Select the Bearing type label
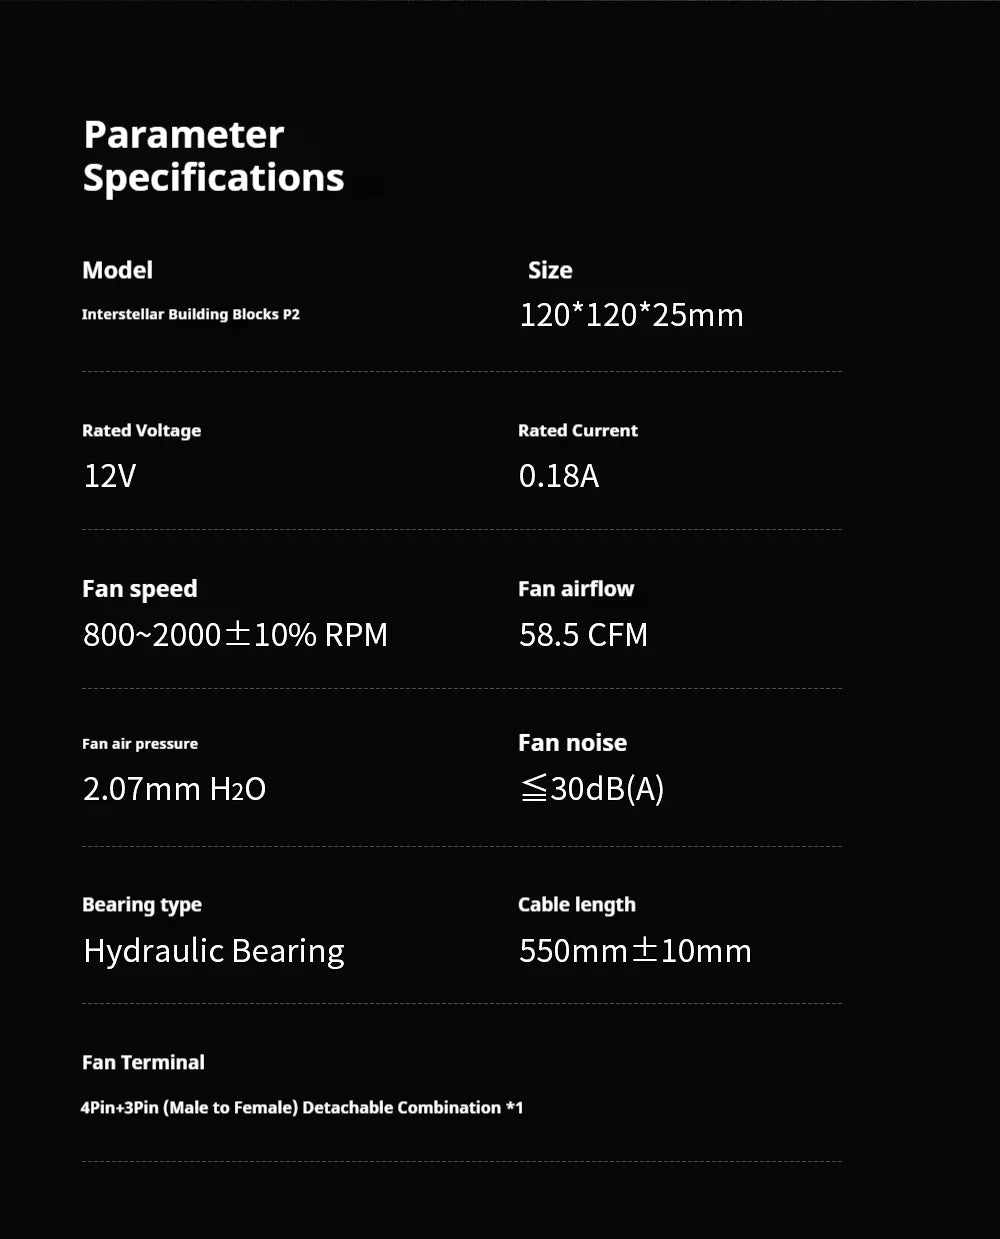The height and width of the screenshot is (1239, 1000). click(x=142, y=905)
